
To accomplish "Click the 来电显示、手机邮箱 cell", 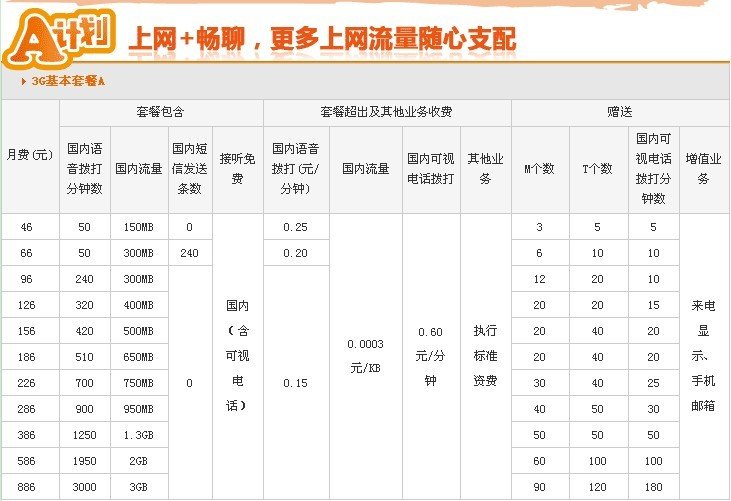I will pyautogui.click(x=703, y=357).
